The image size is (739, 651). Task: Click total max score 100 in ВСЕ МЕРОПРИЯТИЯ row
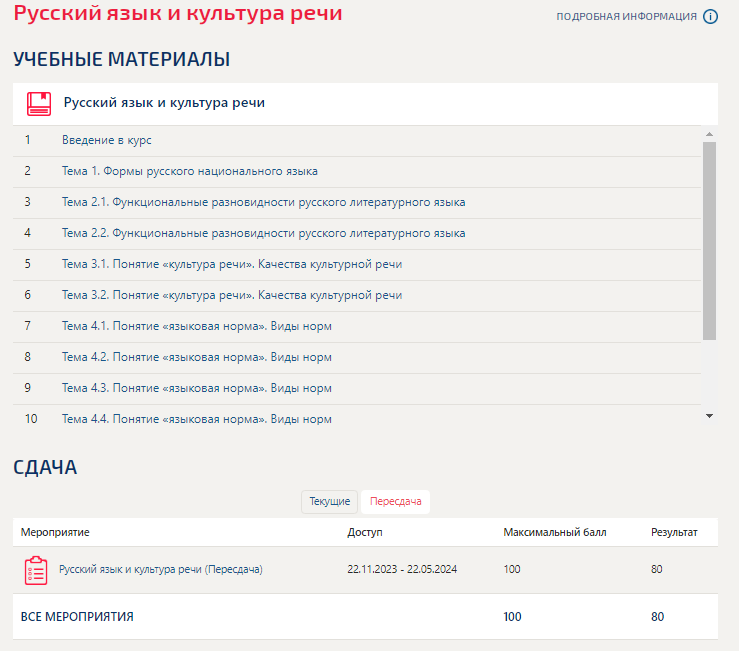(x=512, y=617)
